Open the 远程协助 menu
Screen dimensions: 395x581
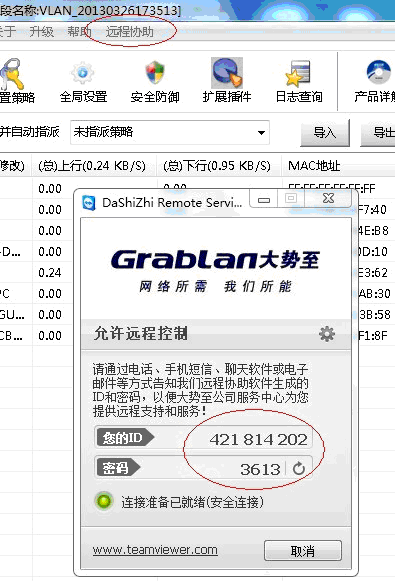click(129, 32)
